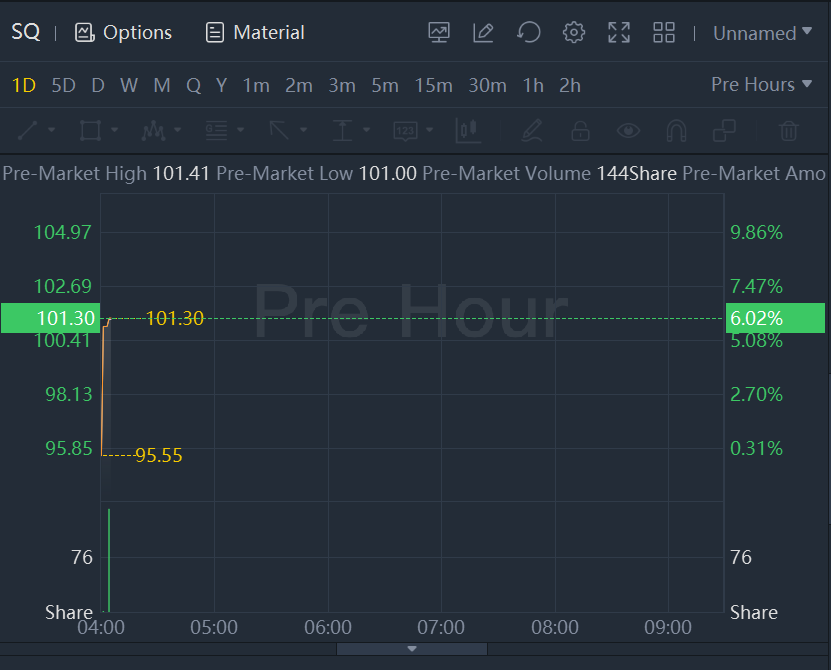Open the Unnamed layout dropdown
831x670 pixels.
tap(762, 33)
